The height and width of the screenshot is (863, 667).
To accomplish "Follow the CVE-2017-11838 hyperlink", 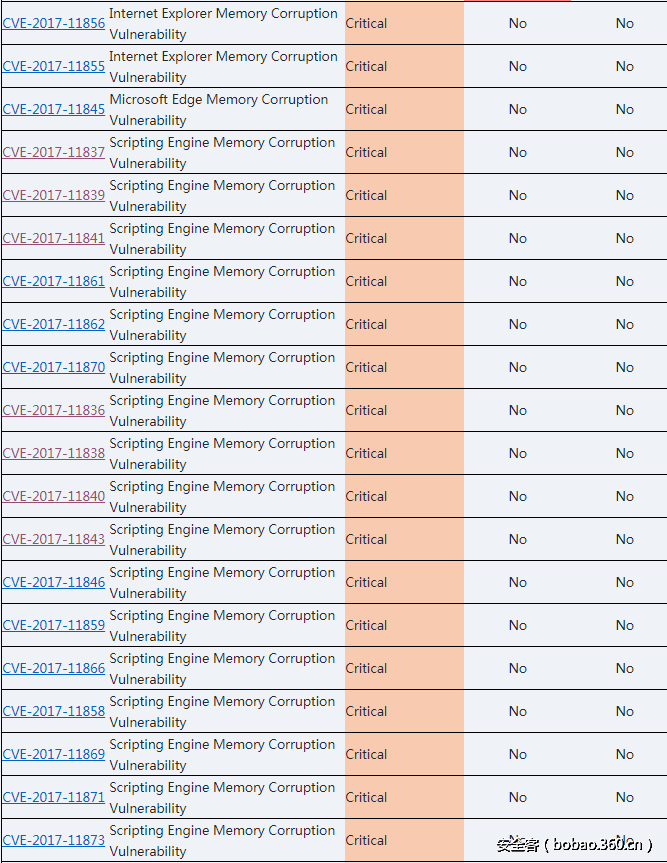I will tap(53, 454).
